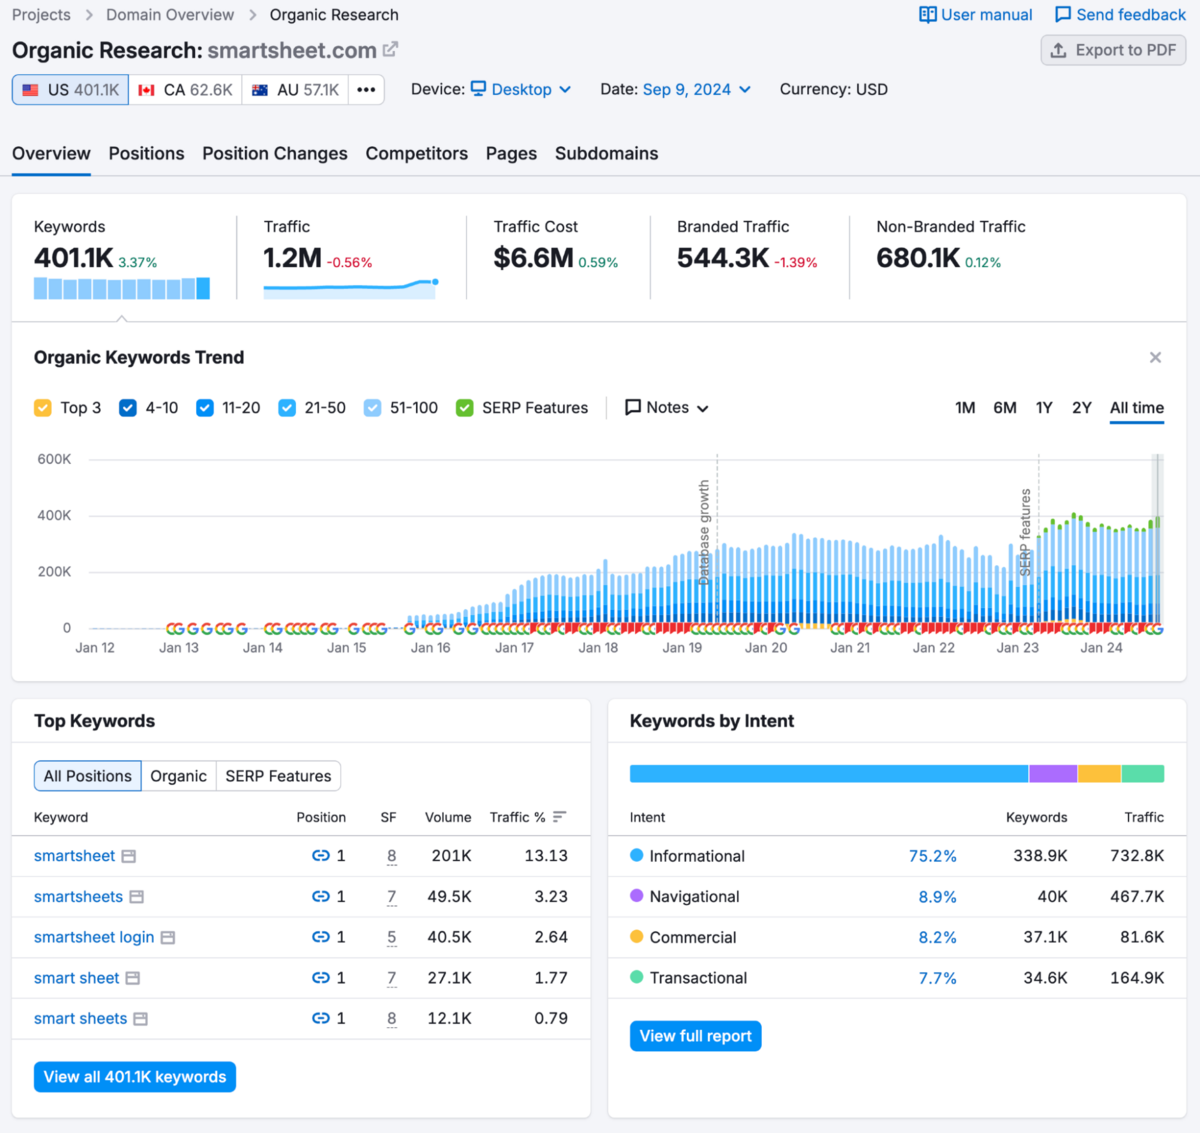Select the All Positions filter

click(88, 776)
